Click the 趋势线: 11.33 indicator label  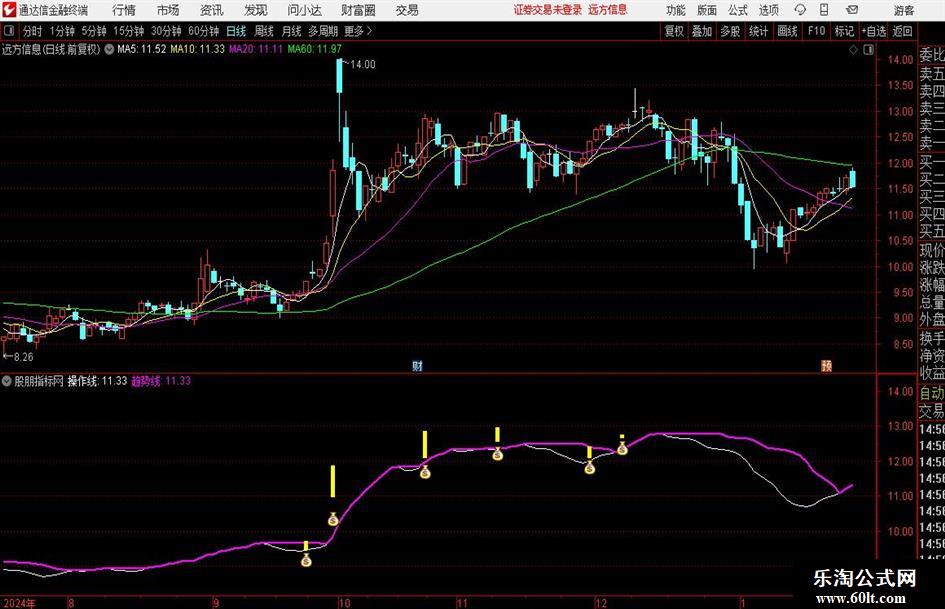pos(161,381)
